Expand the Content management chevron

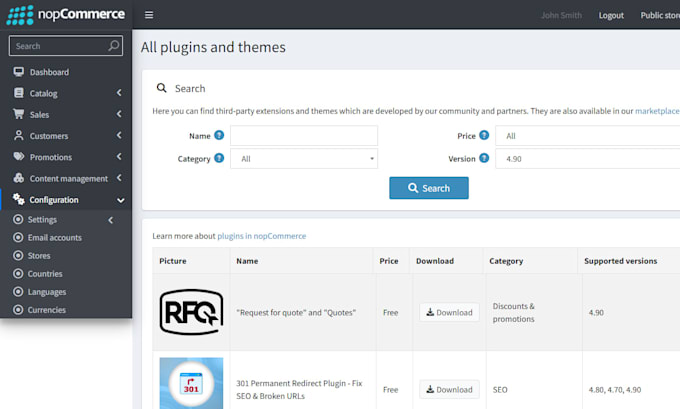pos(119,178)
